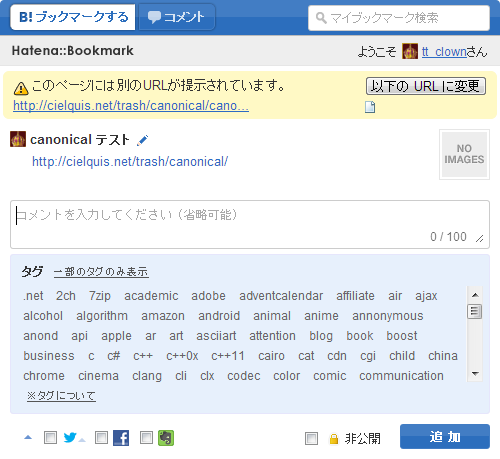Focus the マイブックマーク検索 search field
This screenshot has width=500, height=459.
(399, 18)
